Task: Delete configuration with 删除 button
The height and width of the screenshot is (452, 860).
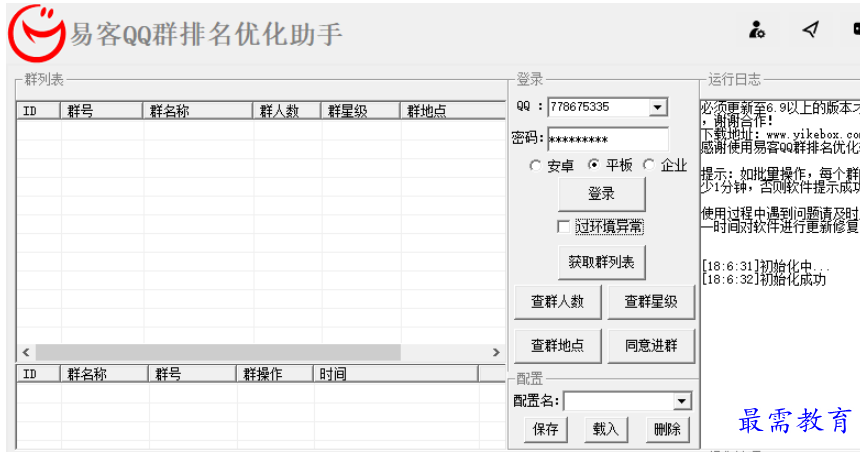Action: (x=667, y=429)
